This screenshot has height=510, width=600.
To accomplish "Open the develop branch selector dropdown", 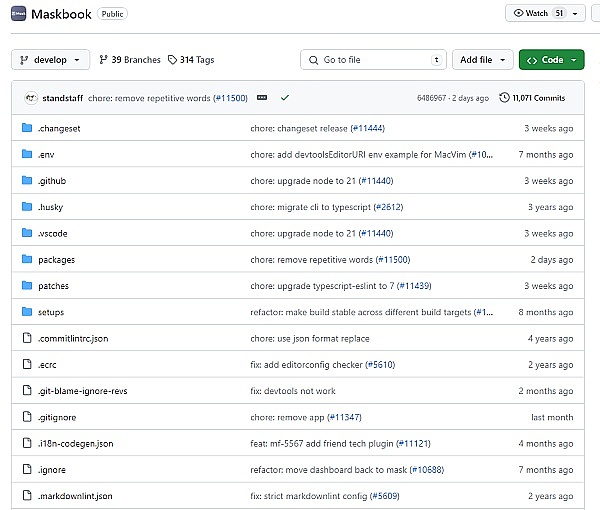I will click(50, 60).
